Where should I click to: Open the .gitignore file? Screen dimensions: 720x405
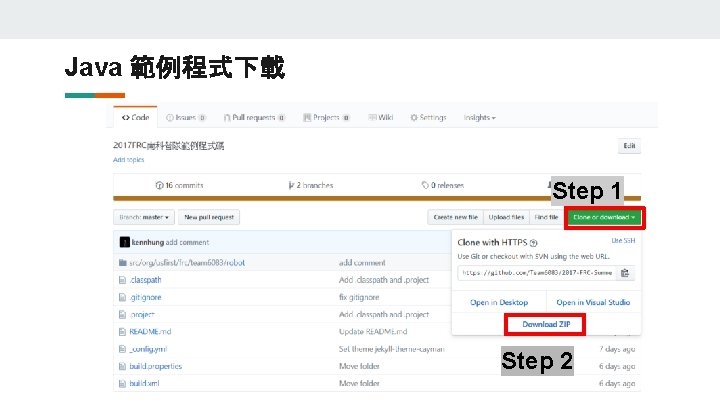[x=145, y=297]
